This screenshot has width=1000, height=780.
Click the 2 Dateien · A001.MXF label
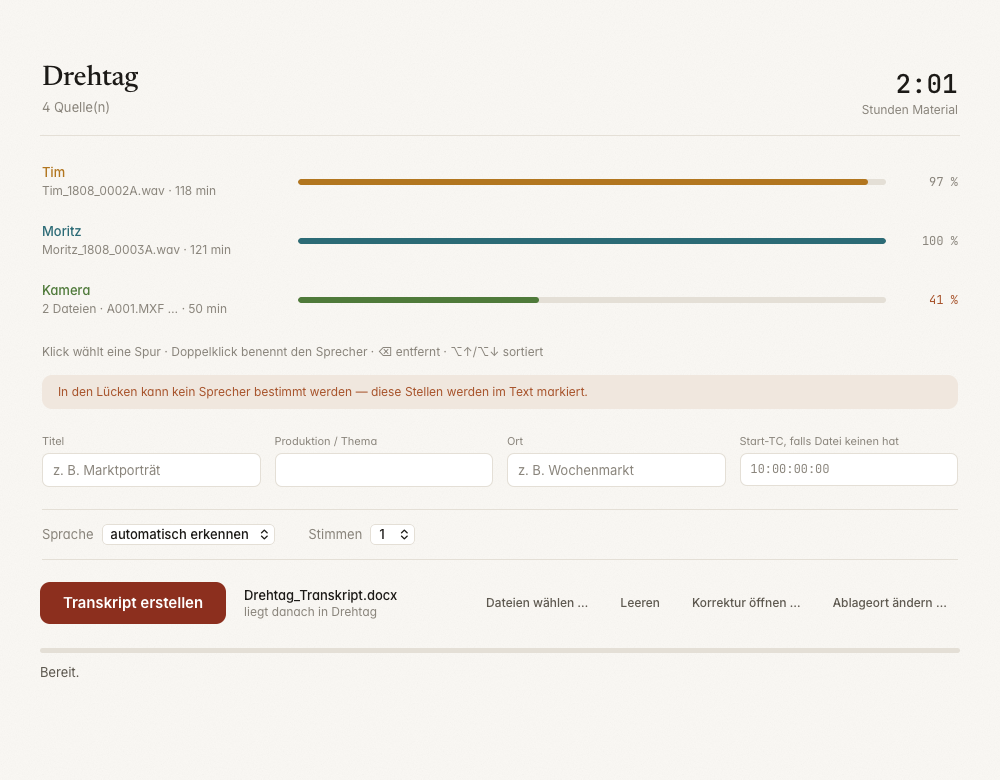[x=135, y=309]
